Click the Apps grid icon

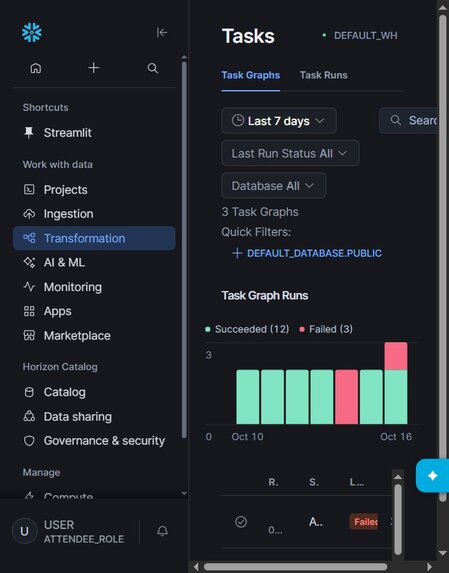click(29, 311)
